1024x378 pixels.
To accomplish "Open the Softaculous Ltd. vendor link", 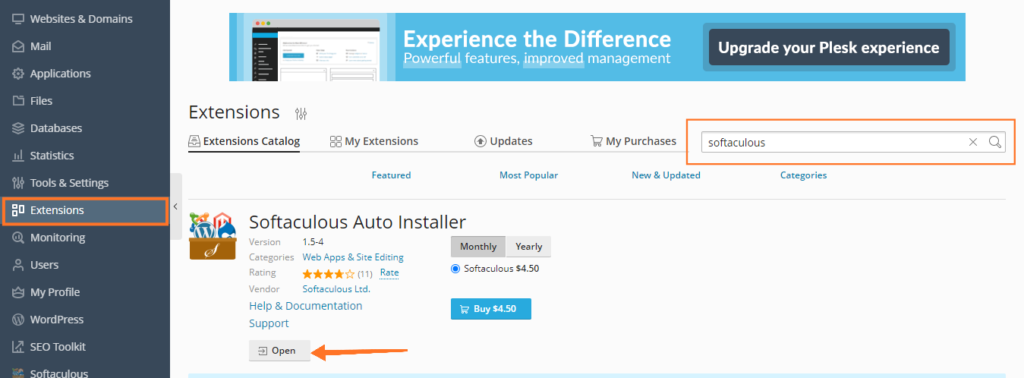I will (x=336, y=289).
